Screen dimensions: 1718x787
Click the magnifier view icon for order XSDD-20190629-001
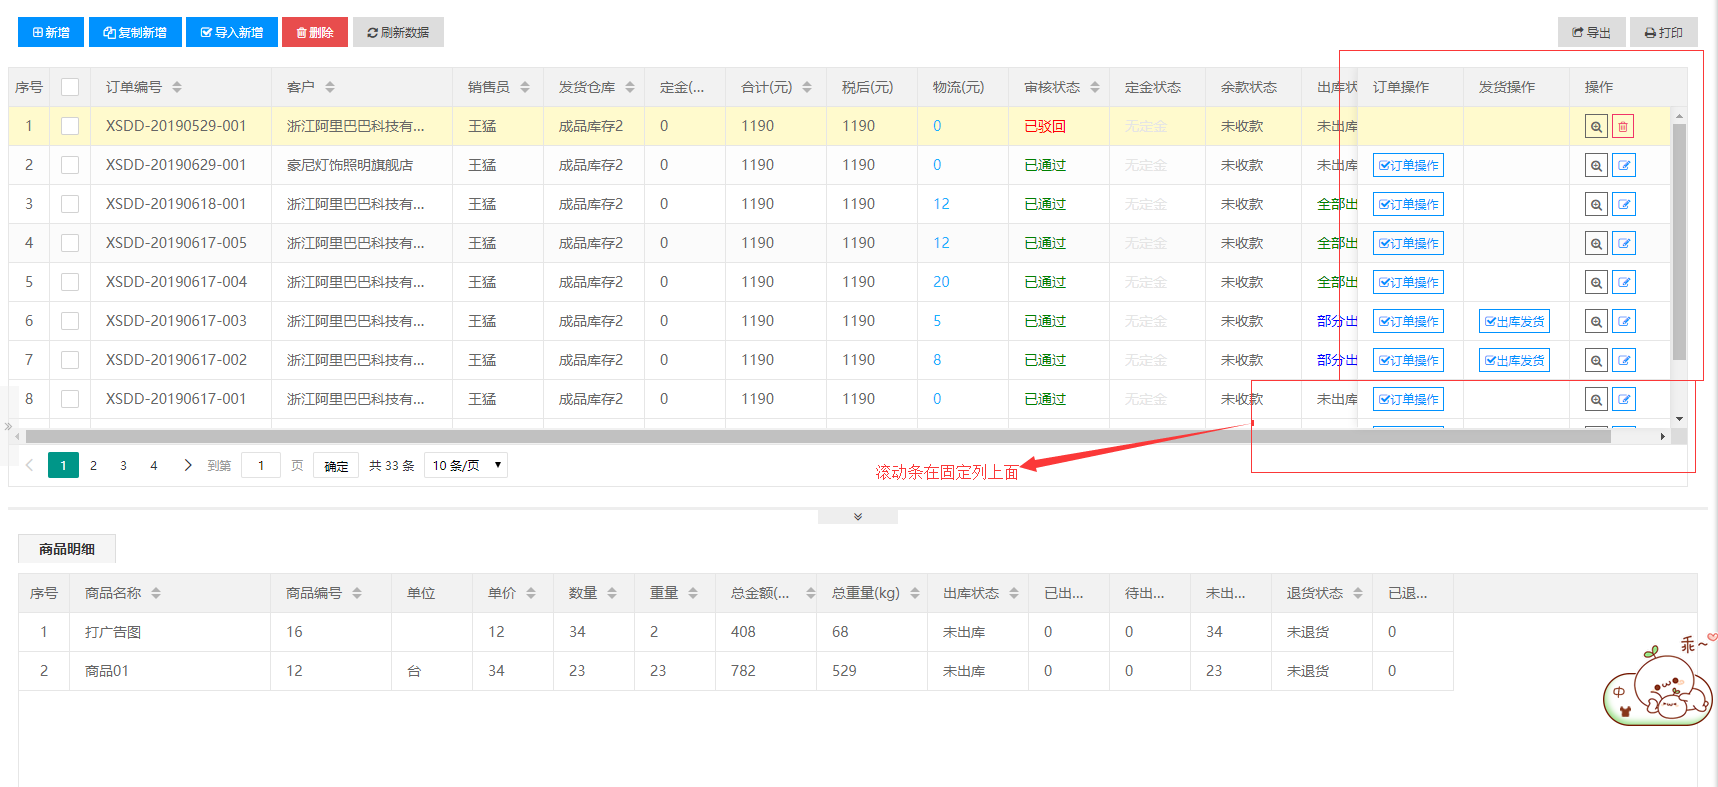[1596, 166]
